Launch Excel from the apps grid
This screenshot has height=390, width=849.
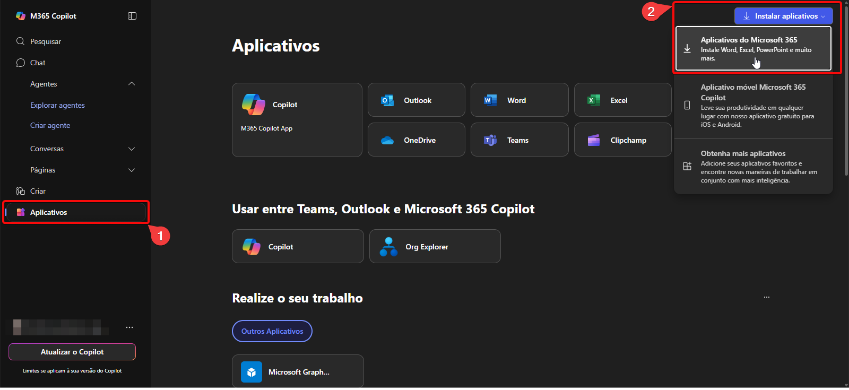pyautogui.click(x=623, y=100)
